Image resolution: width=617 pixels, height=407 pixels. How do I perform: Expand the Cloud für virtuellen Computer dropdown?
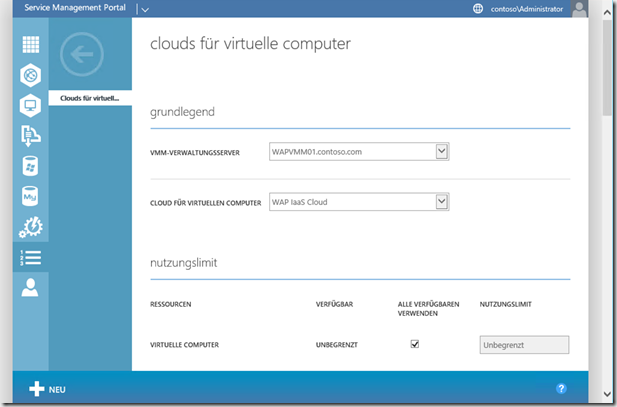click(441, 202)
